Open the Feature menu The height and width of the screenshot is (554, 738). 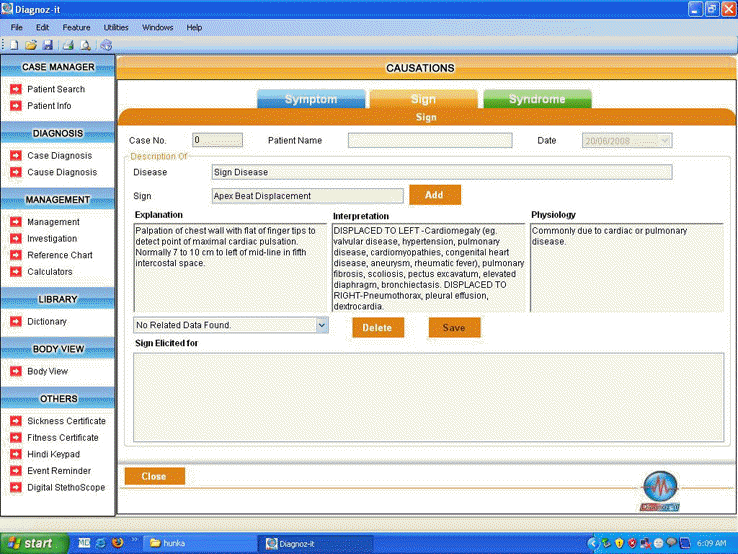pyautogui.click(x=76, y=27)
